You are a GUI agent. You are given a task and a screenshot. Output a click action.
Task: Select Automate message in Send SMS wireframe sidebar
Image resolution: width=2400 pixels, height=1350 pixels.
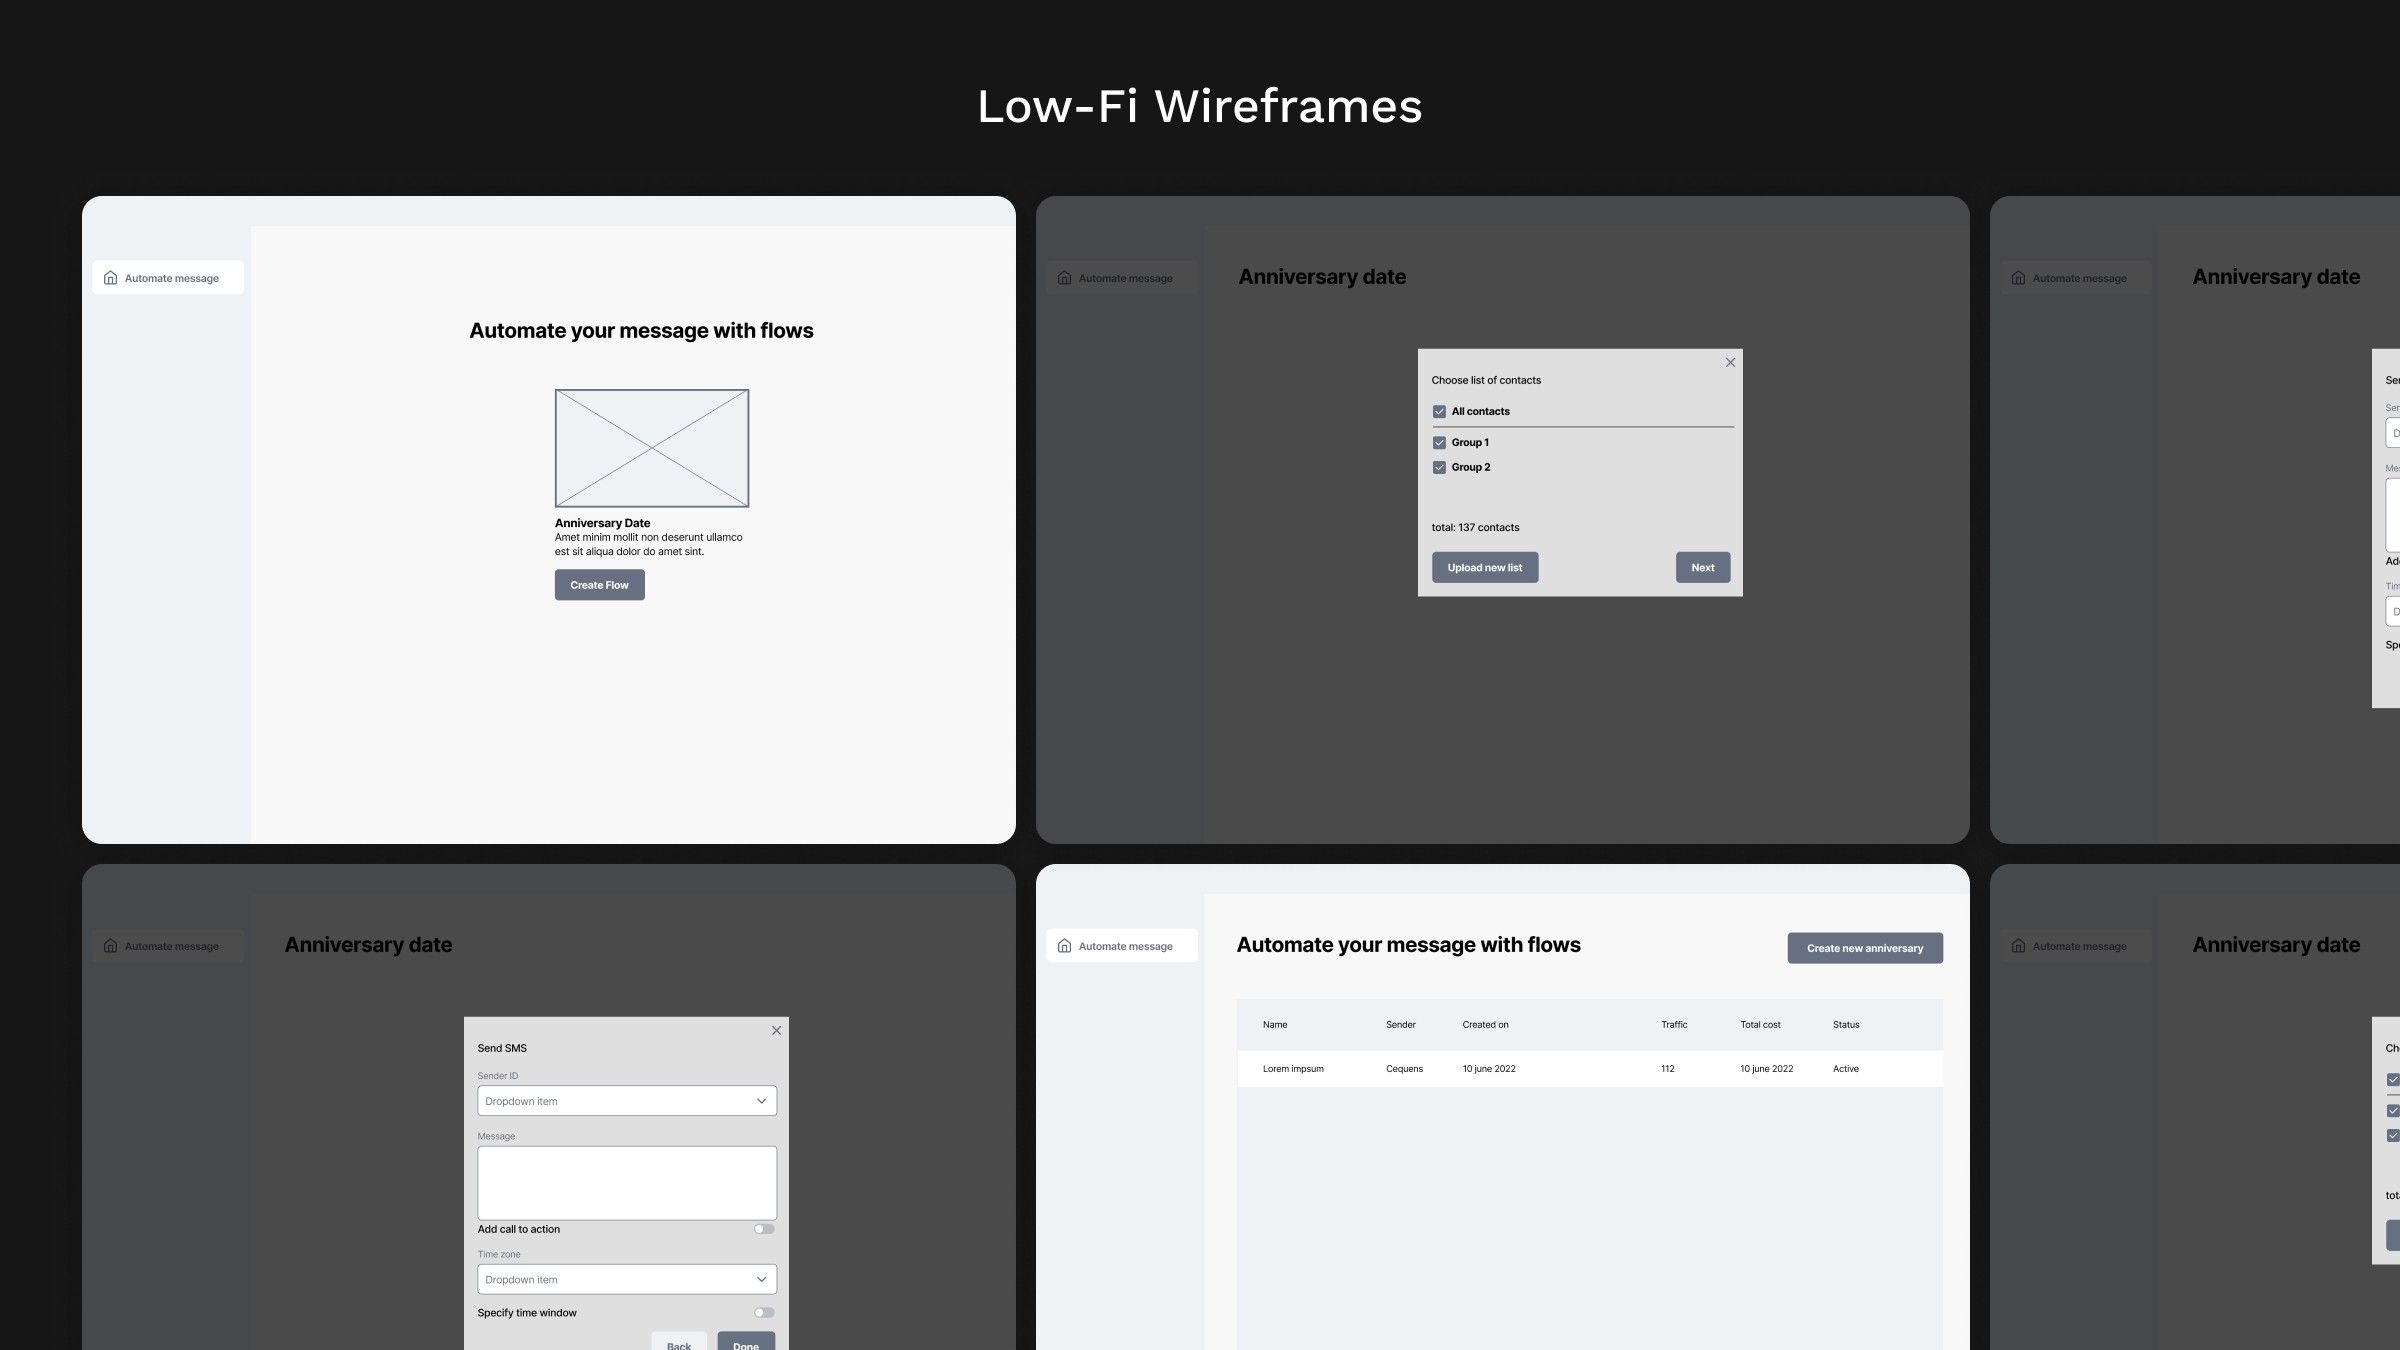coord(168,946)
